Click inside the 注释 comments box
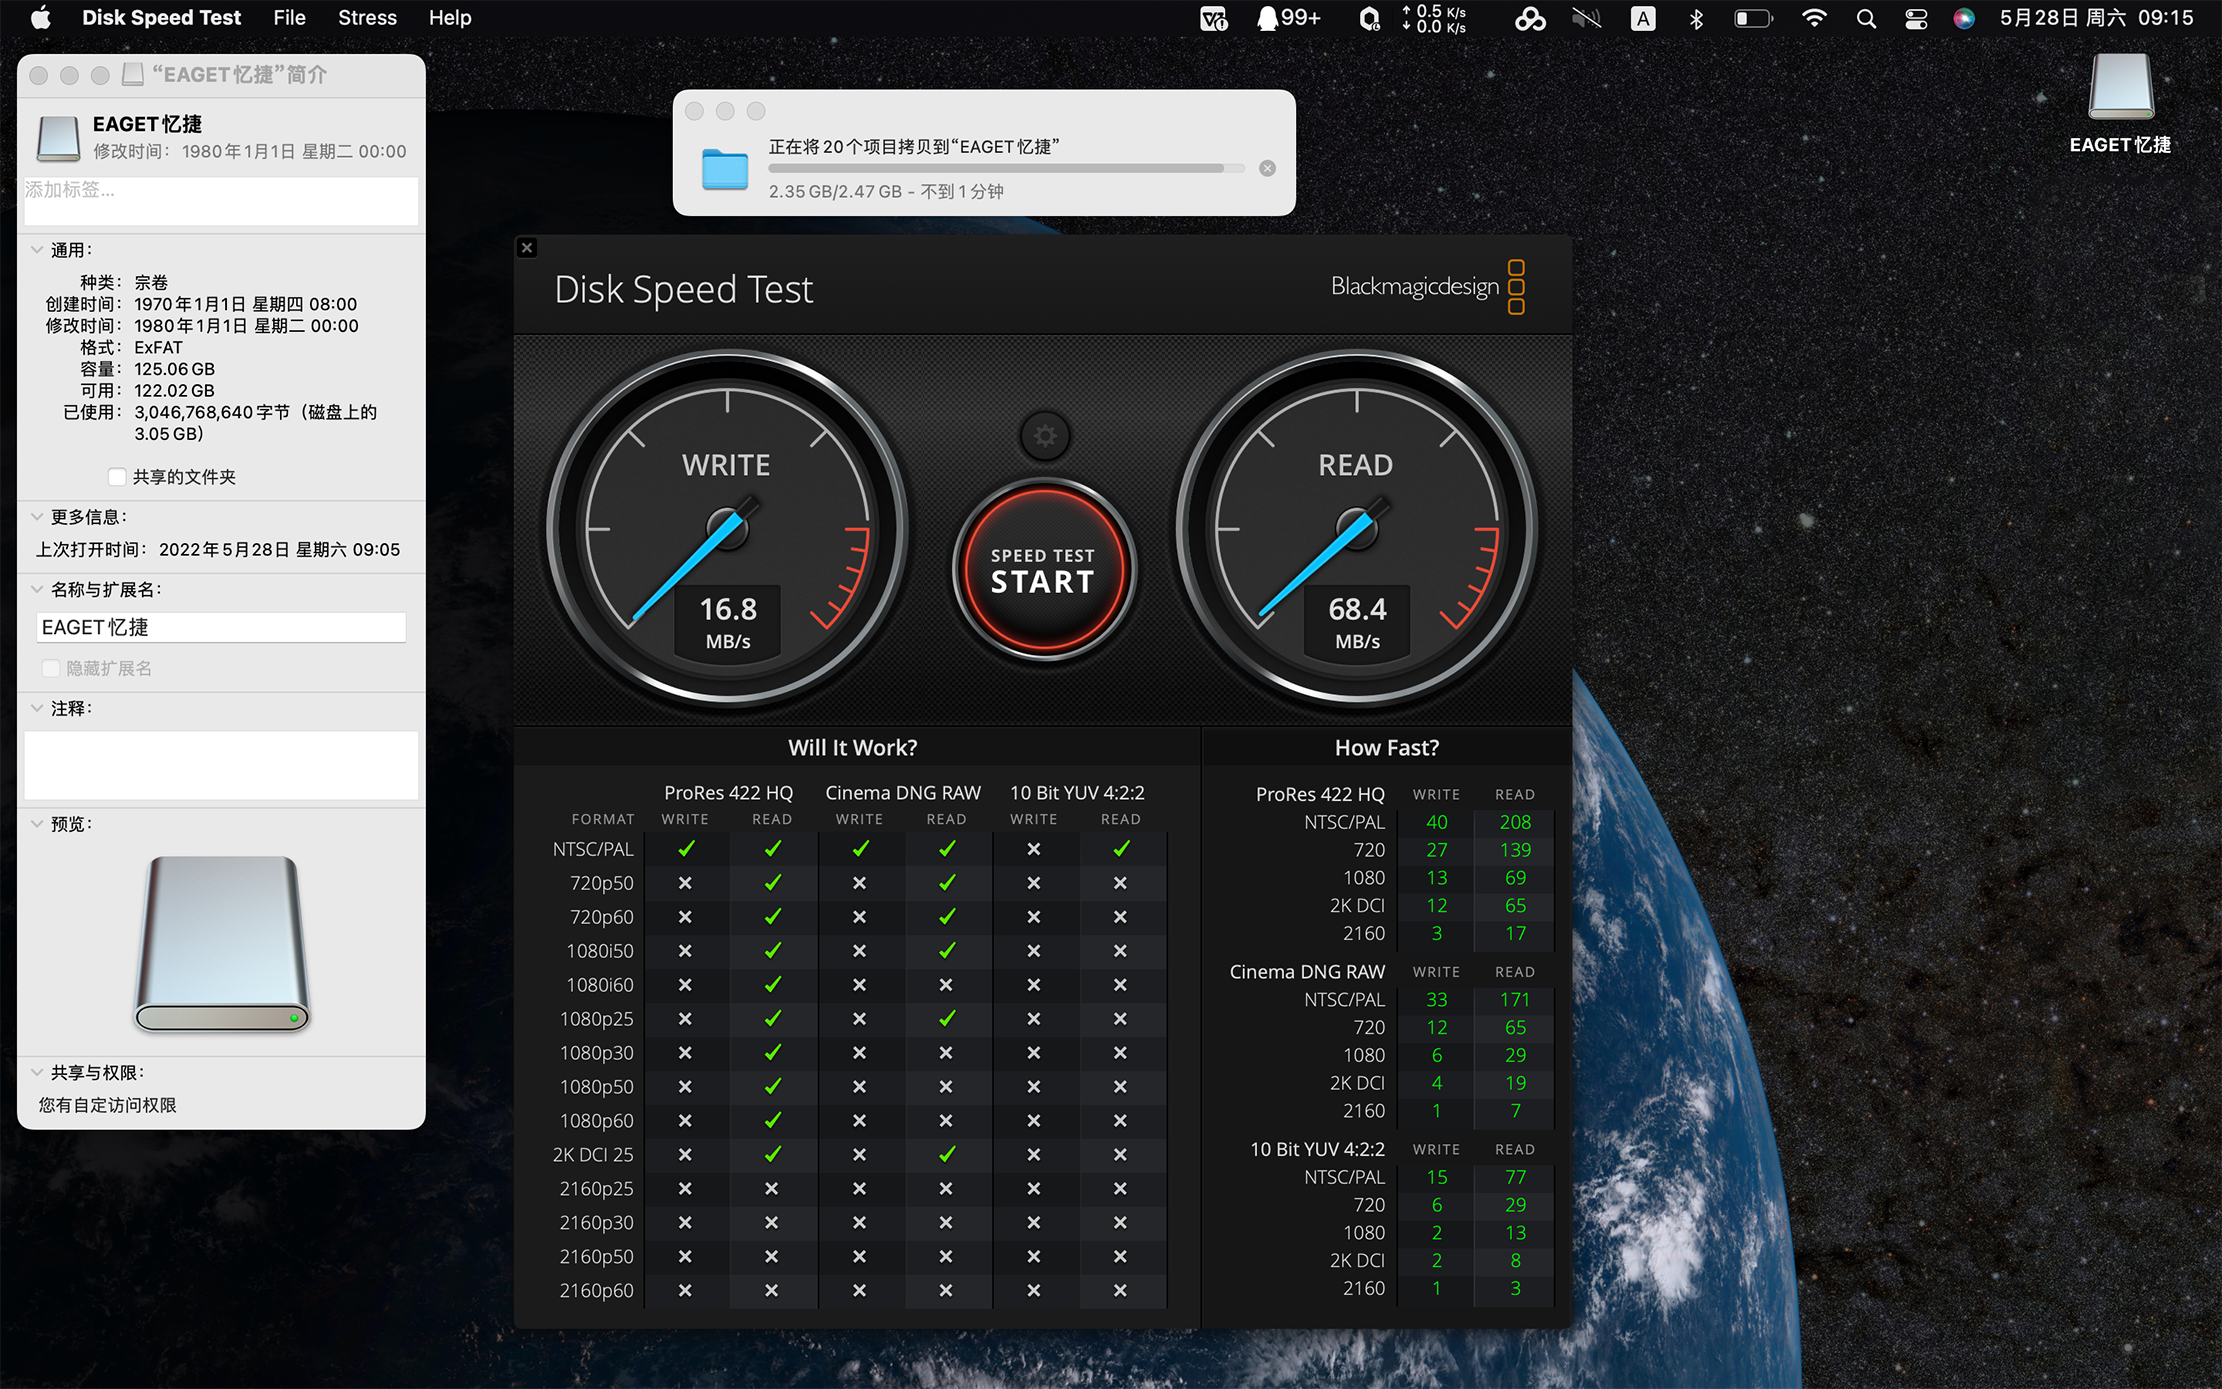Viewport: 2222px width, 1389px height. [x=221, y=765]
